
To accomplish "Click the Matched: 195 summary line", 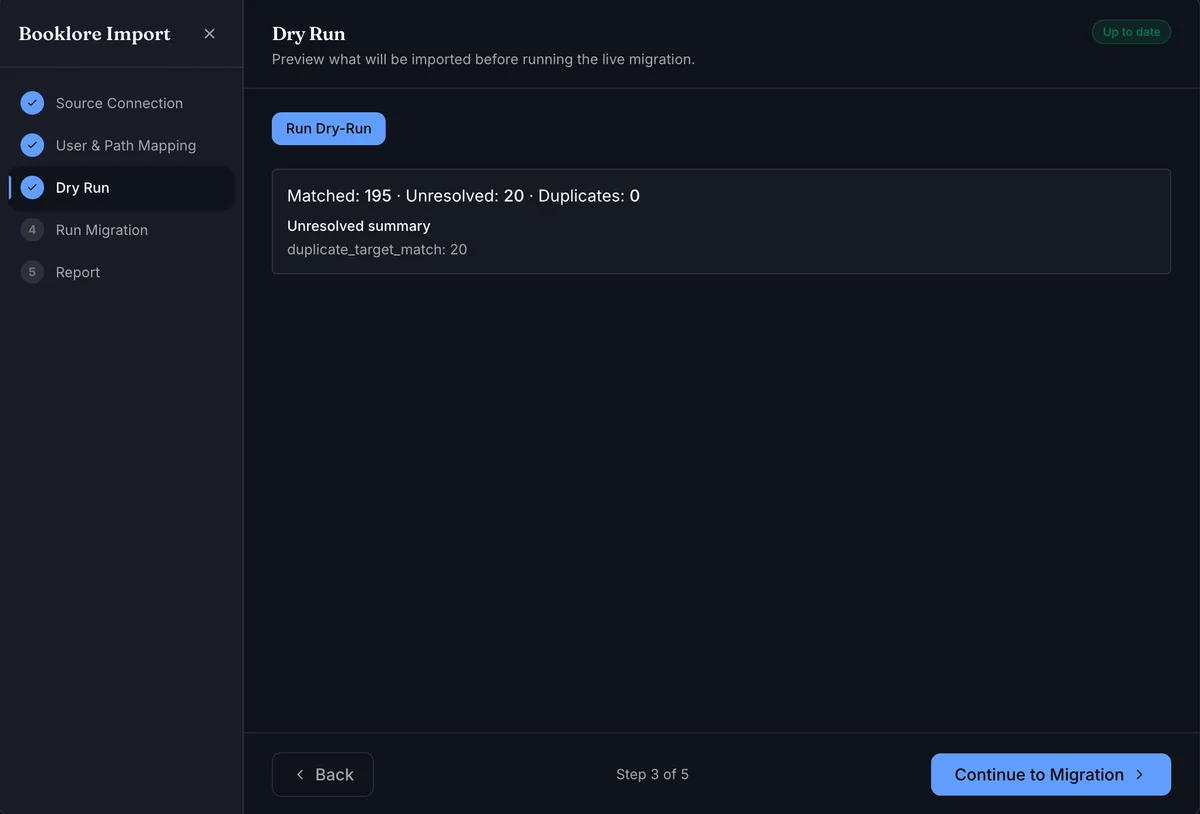I will click(x=463, y=196).
